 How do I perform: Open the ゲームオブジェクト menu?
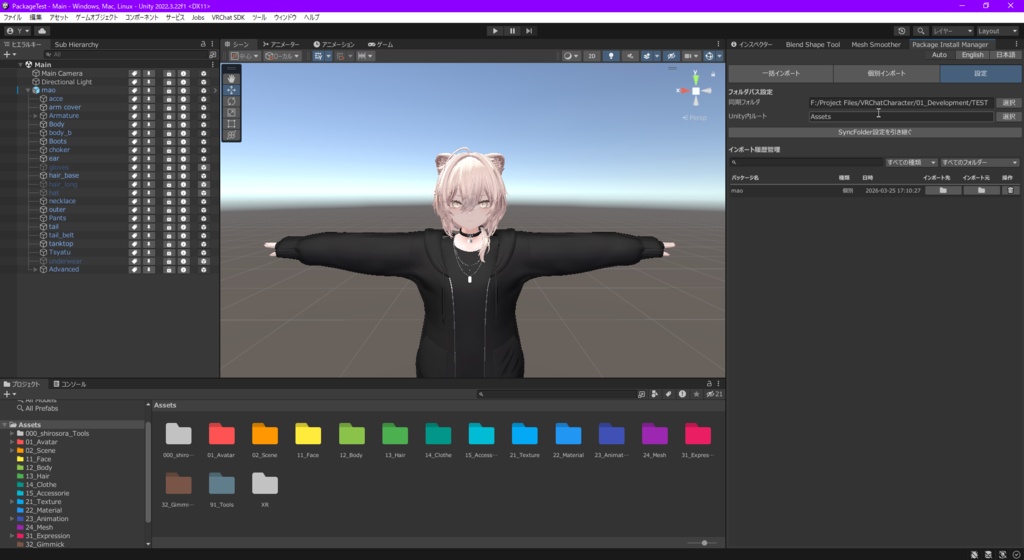point(97,18)
